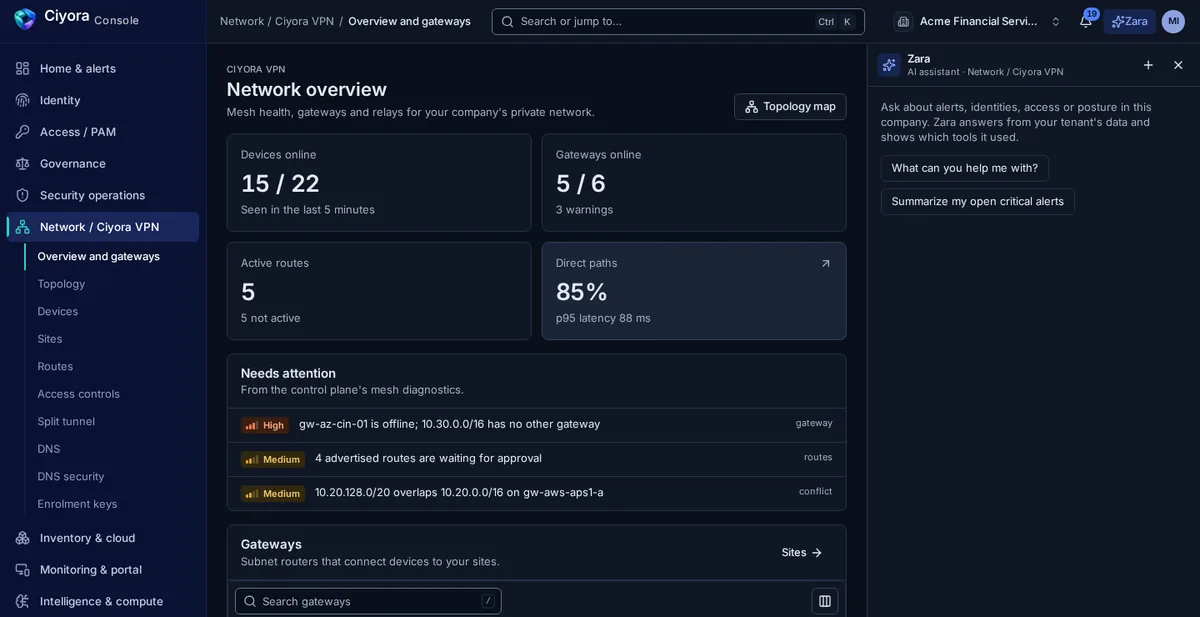
Task: Open the Topology map
Action: [x=790, y=107]
